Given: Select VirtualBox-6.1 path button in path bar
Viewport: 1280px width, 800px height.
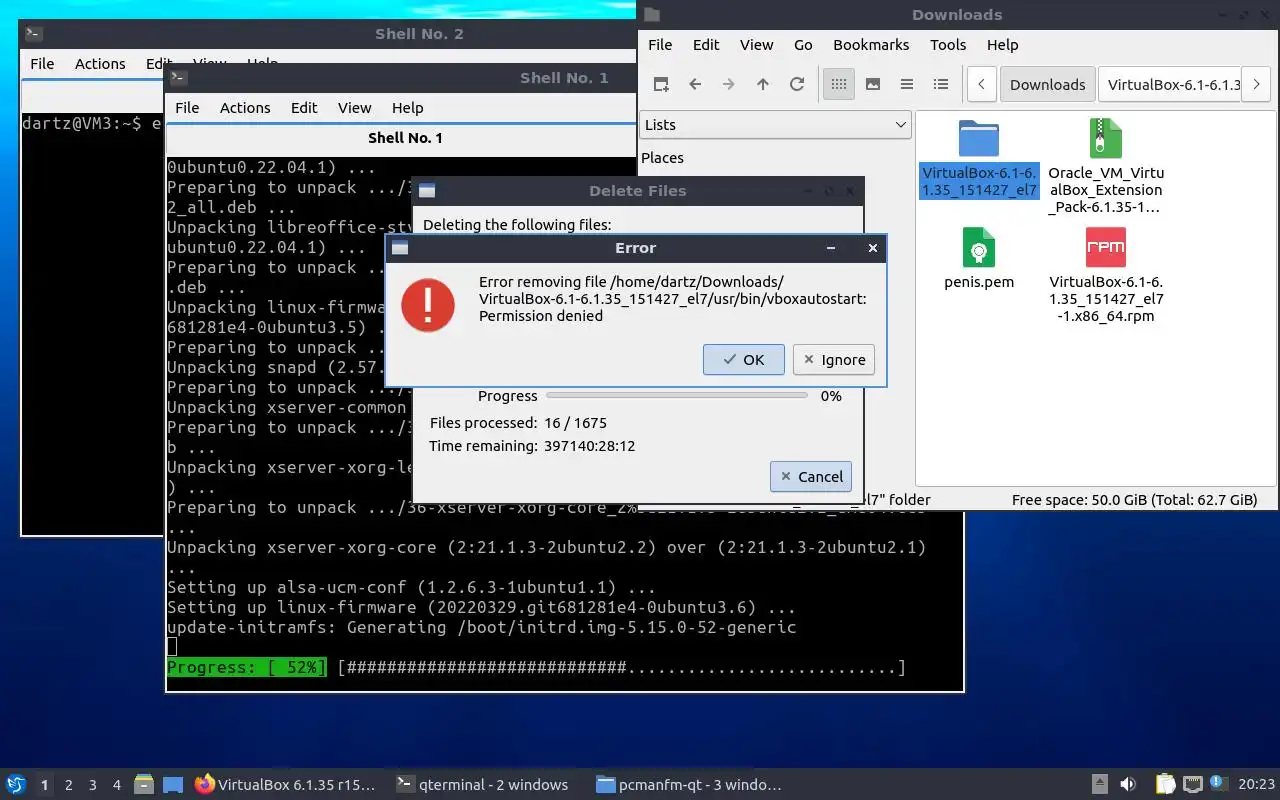Looking at the screenshot, I should click(1169, 85).
